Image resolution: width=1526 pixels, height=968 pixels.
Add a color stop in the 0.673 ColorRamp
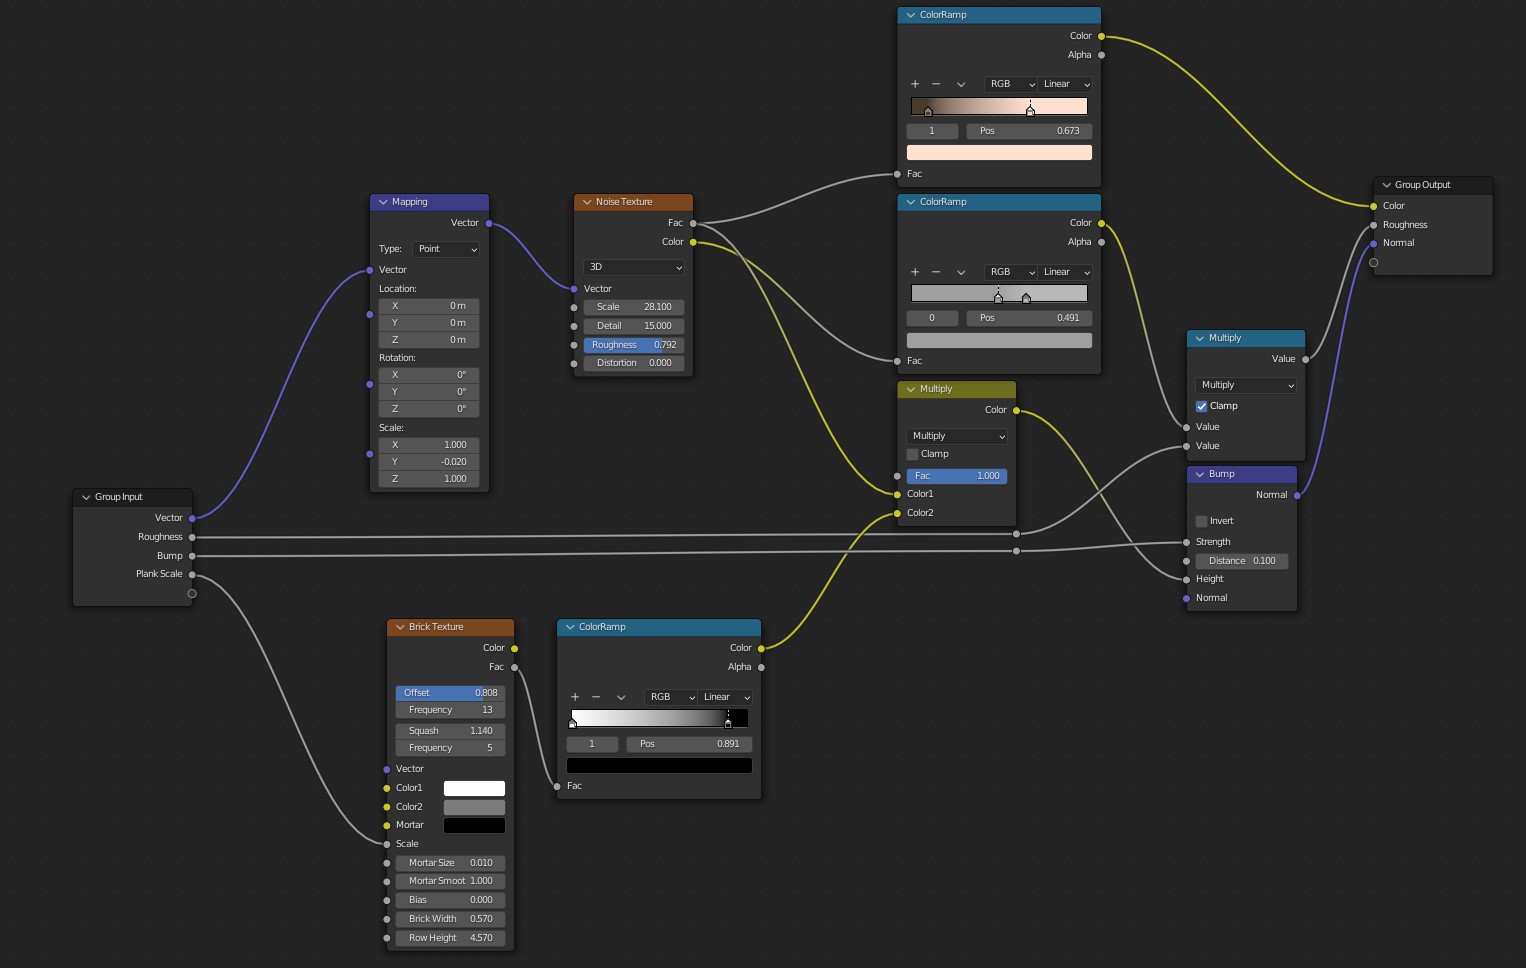915,84
